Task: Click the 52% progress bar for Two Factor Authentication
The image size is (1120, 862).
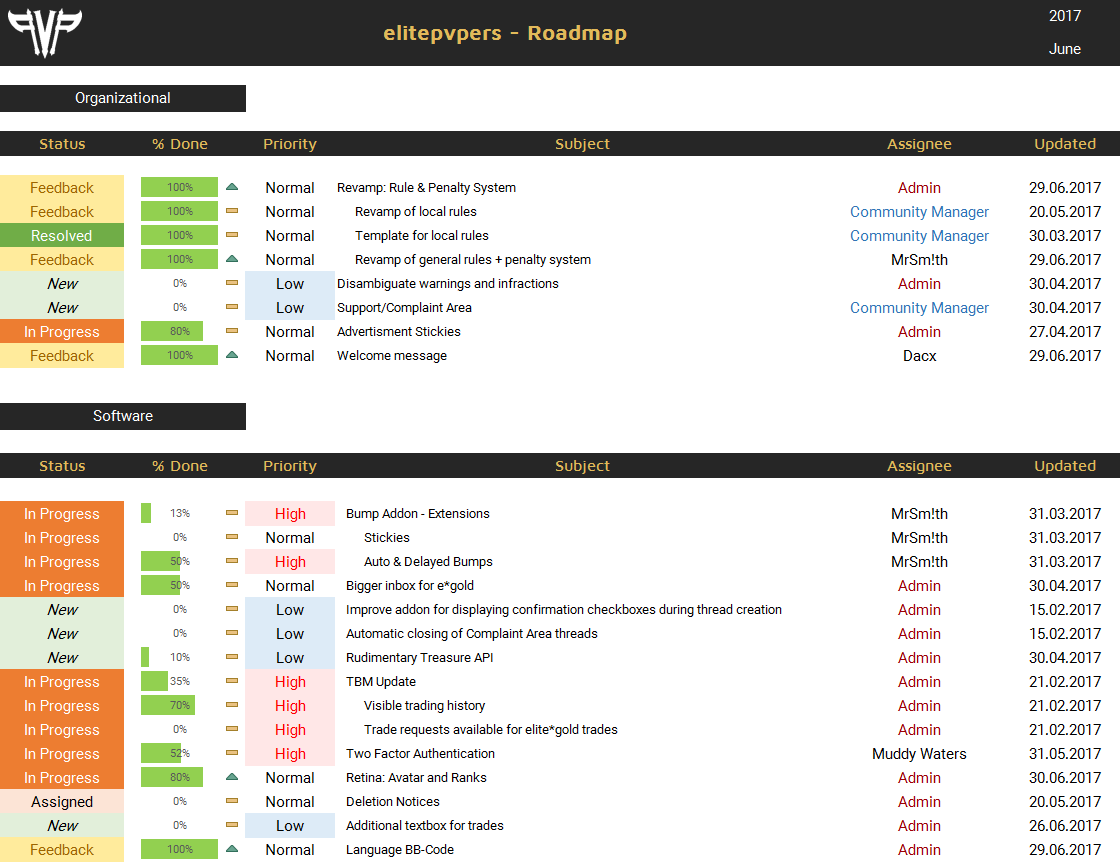Action: coord(161,753)
